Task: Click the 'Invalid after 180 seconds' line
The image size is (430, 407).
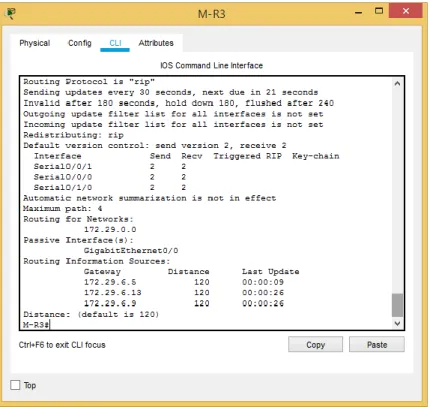Action: [178, 103]
